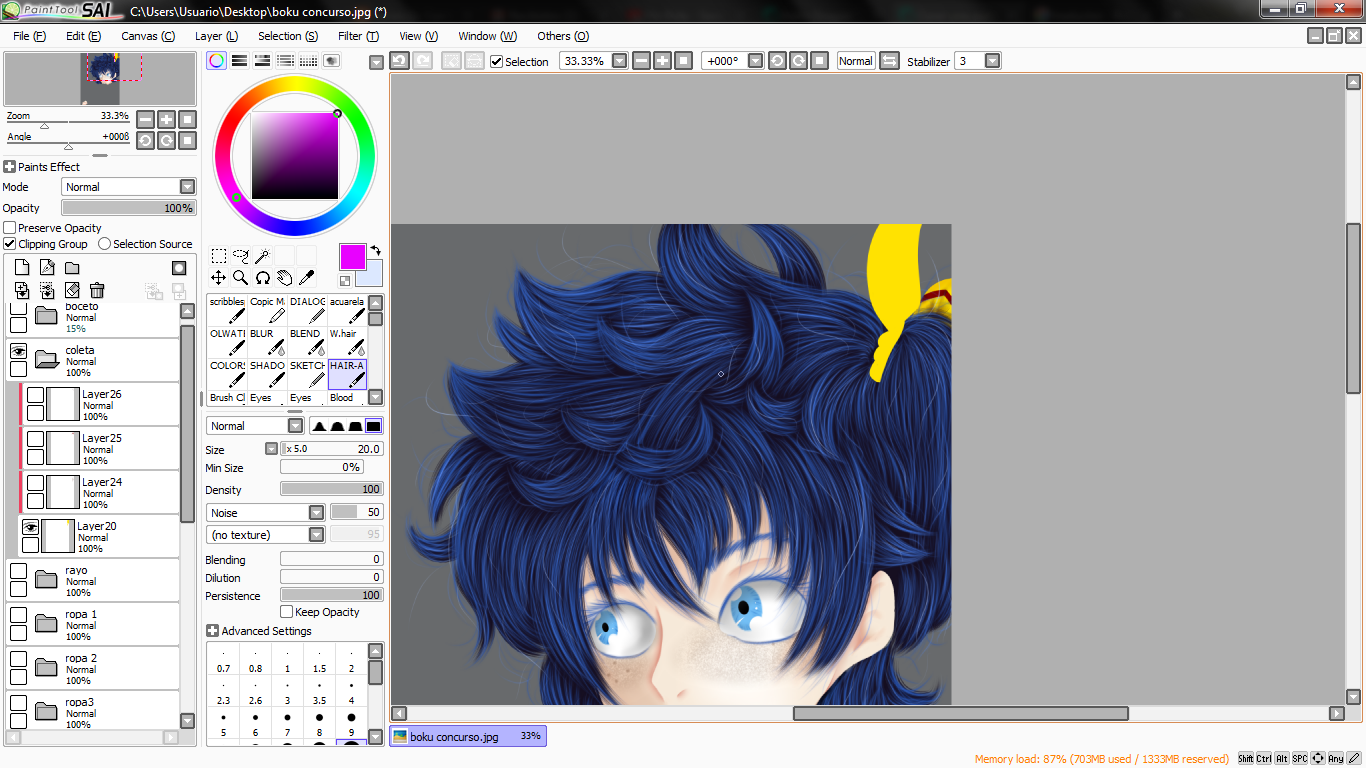The width and height of the screenshot is (1366, 768).
Task: Transfer down to the layer below
Action: [21, 290]
